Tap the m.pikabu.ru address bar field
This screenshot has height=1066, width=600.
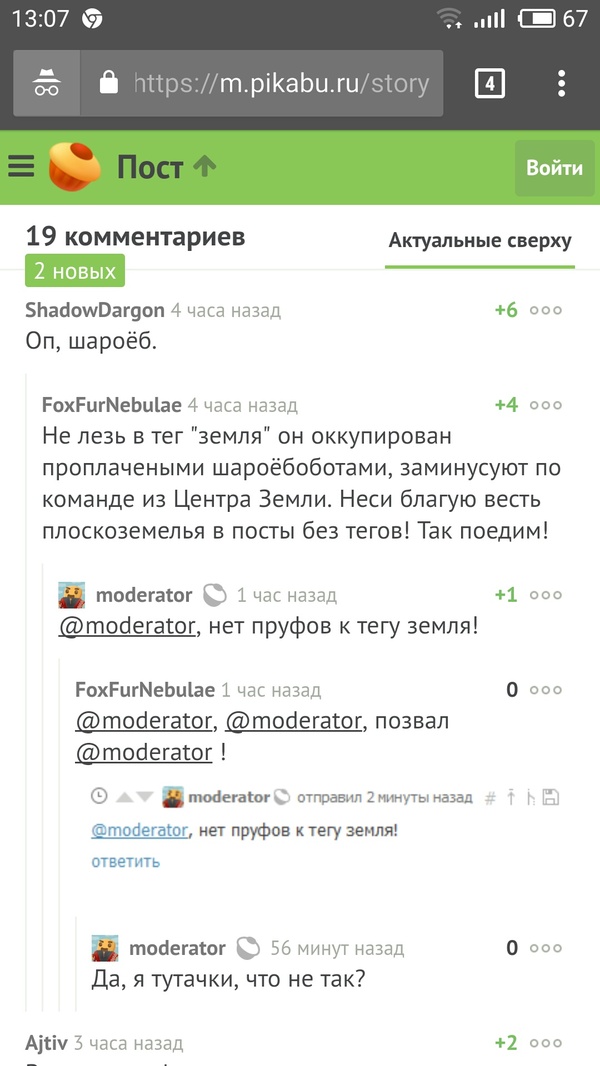(x=280, y=83)
